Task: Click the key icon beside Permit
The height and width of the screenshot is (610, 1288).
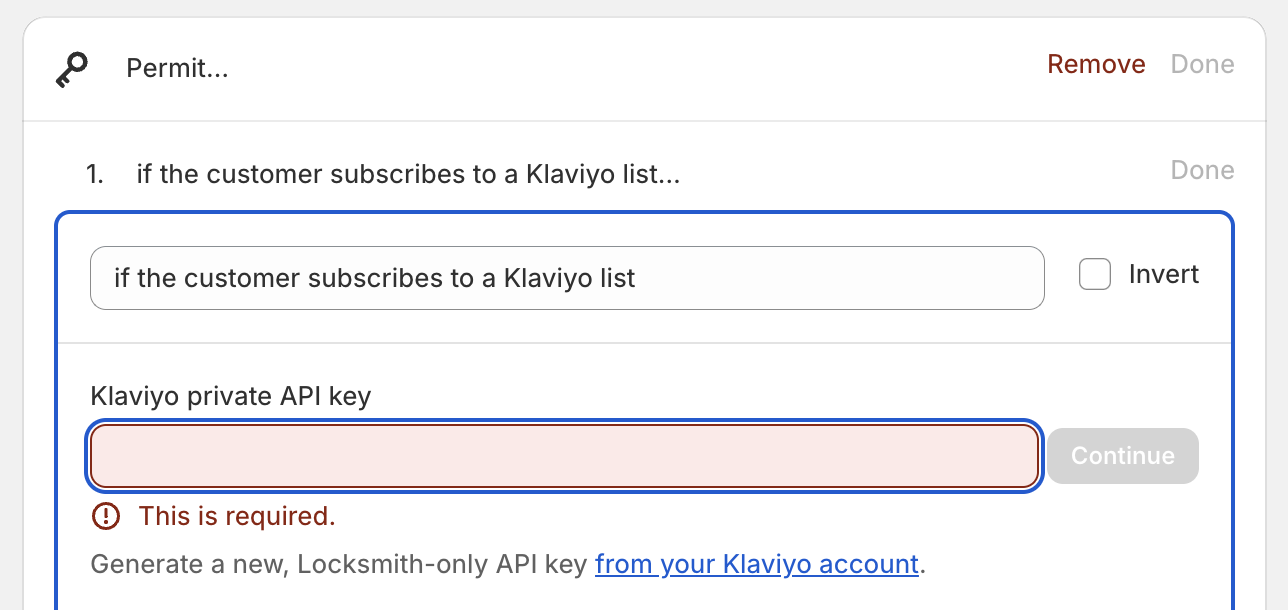Action: (71, 69)
